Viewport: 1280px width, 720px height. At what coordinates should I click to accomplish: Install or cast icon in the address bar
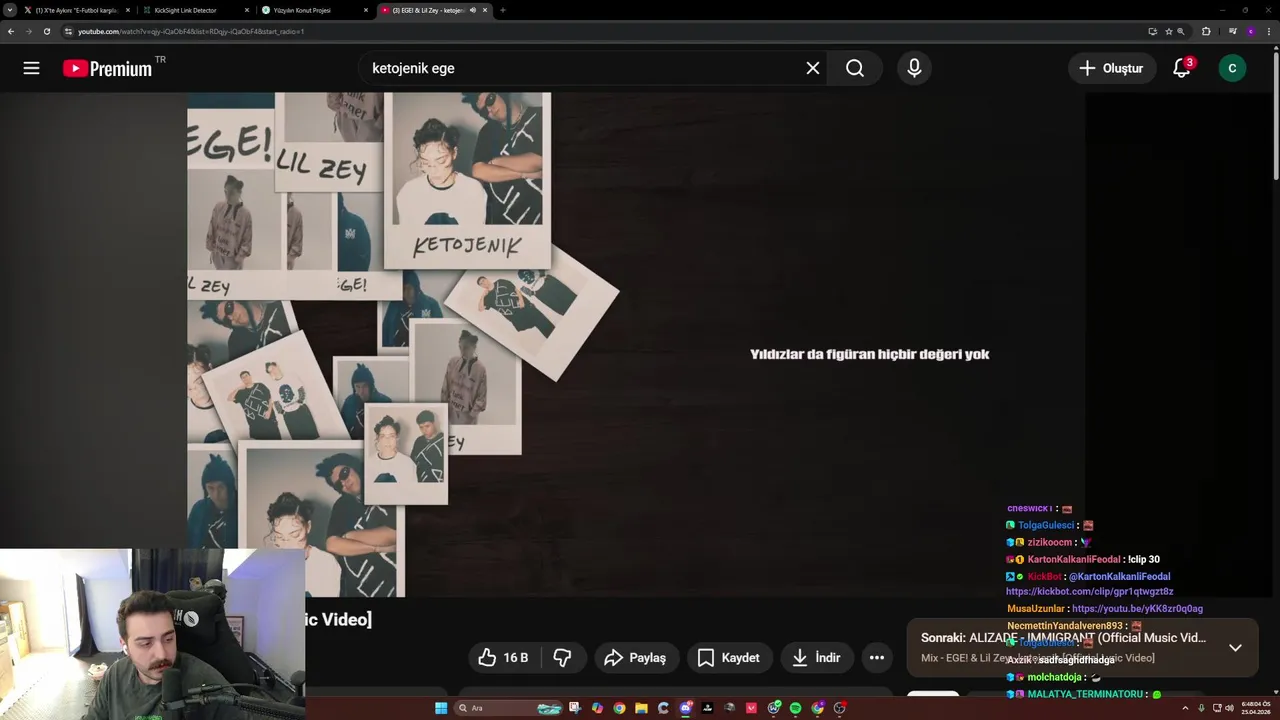1153,31
